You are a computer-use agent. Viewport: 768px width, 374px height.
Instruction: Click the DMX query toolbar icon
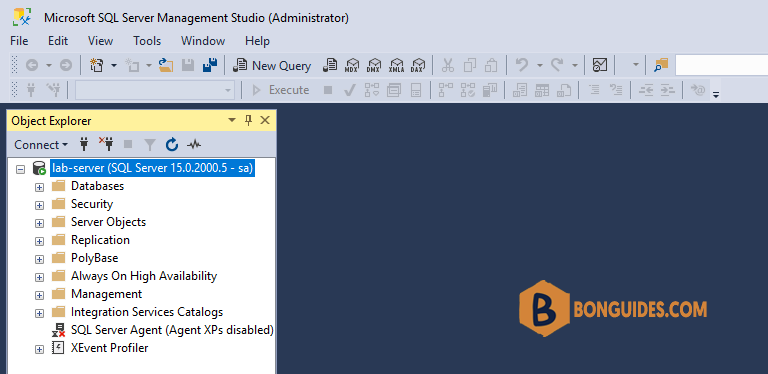coord(374,65)
